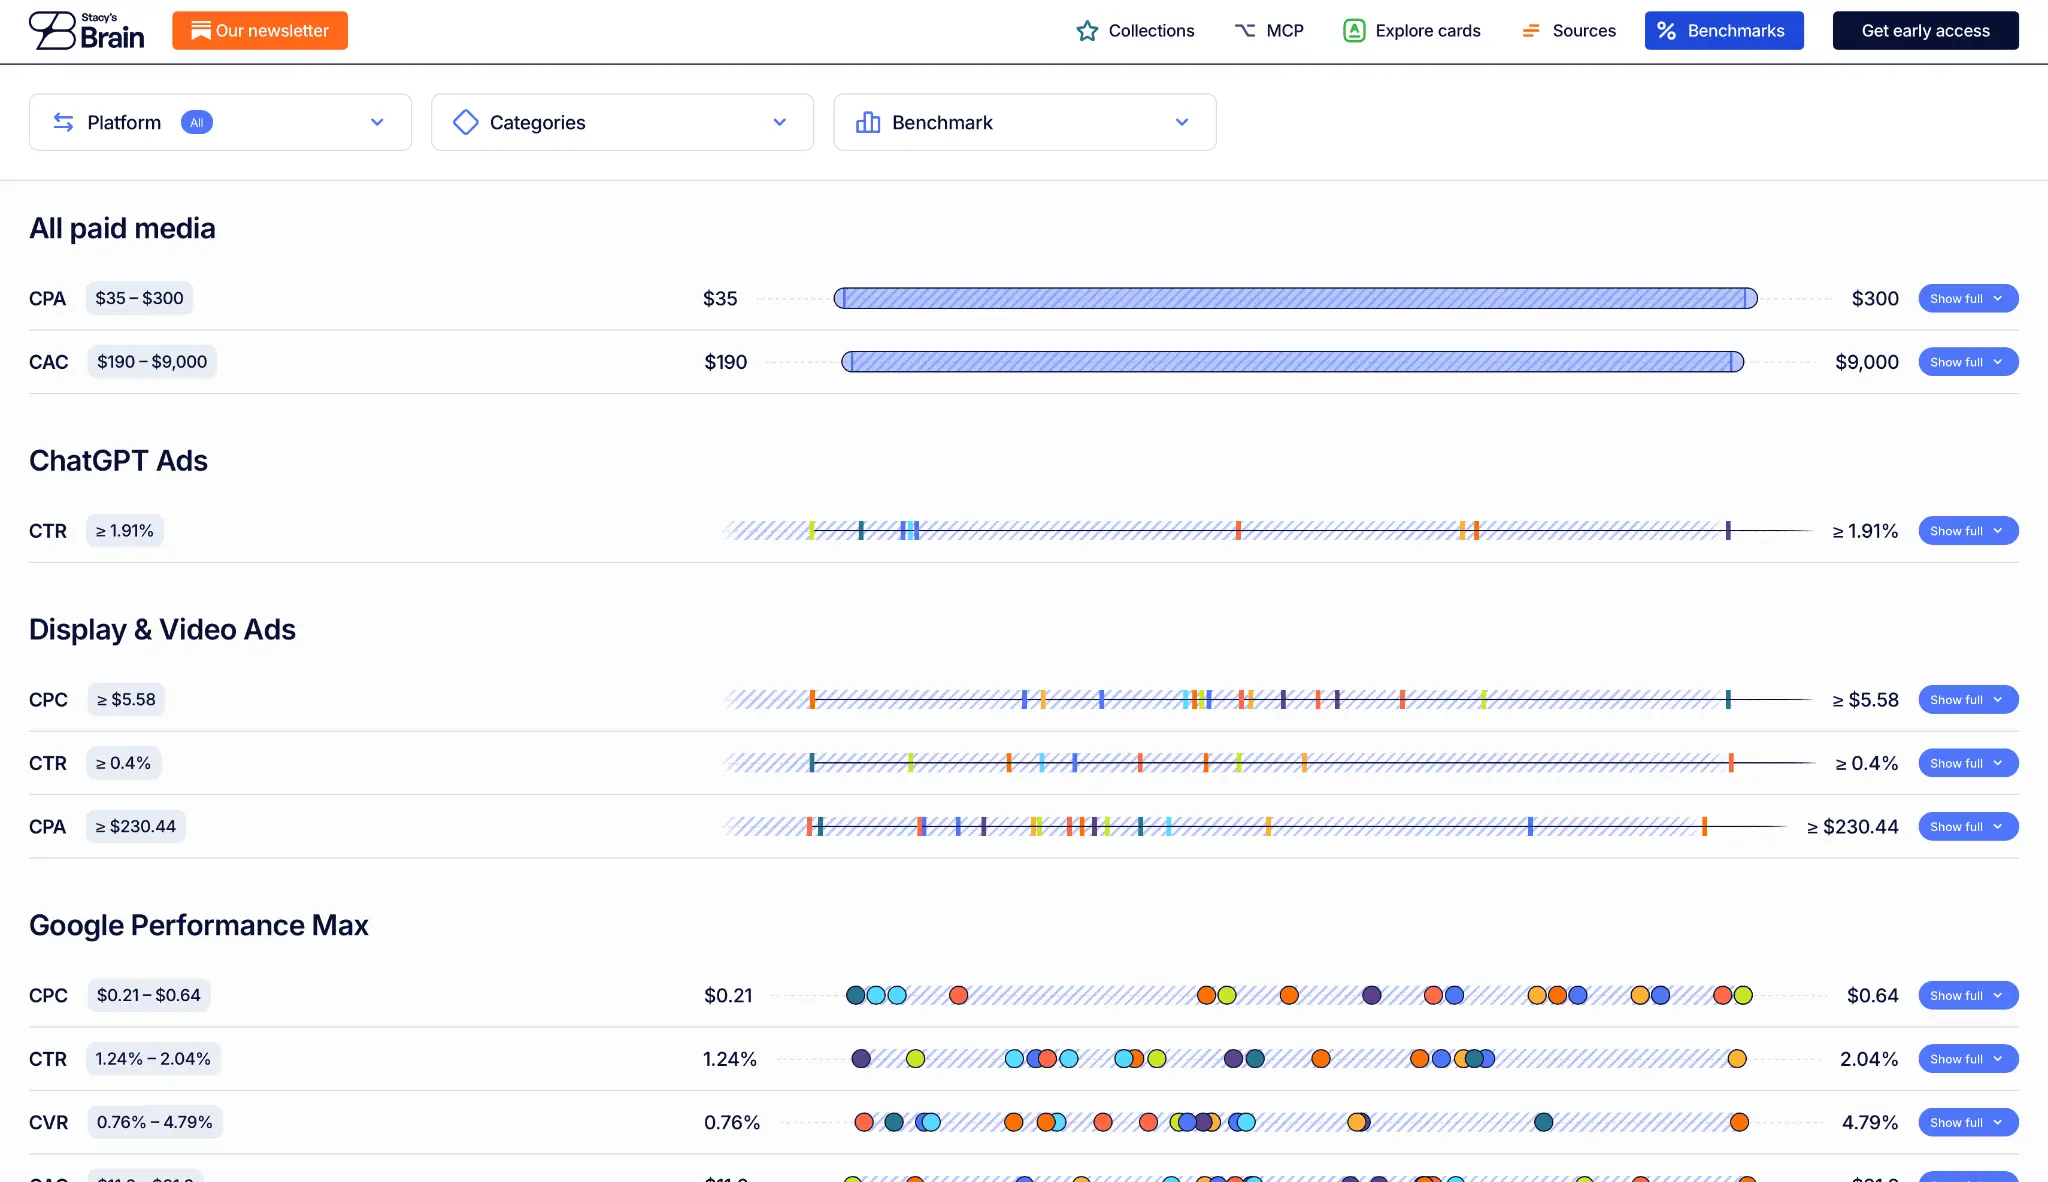Click the Our newsletter button
This screenshot has width=2048, height=1182.
tap(260, 31)
